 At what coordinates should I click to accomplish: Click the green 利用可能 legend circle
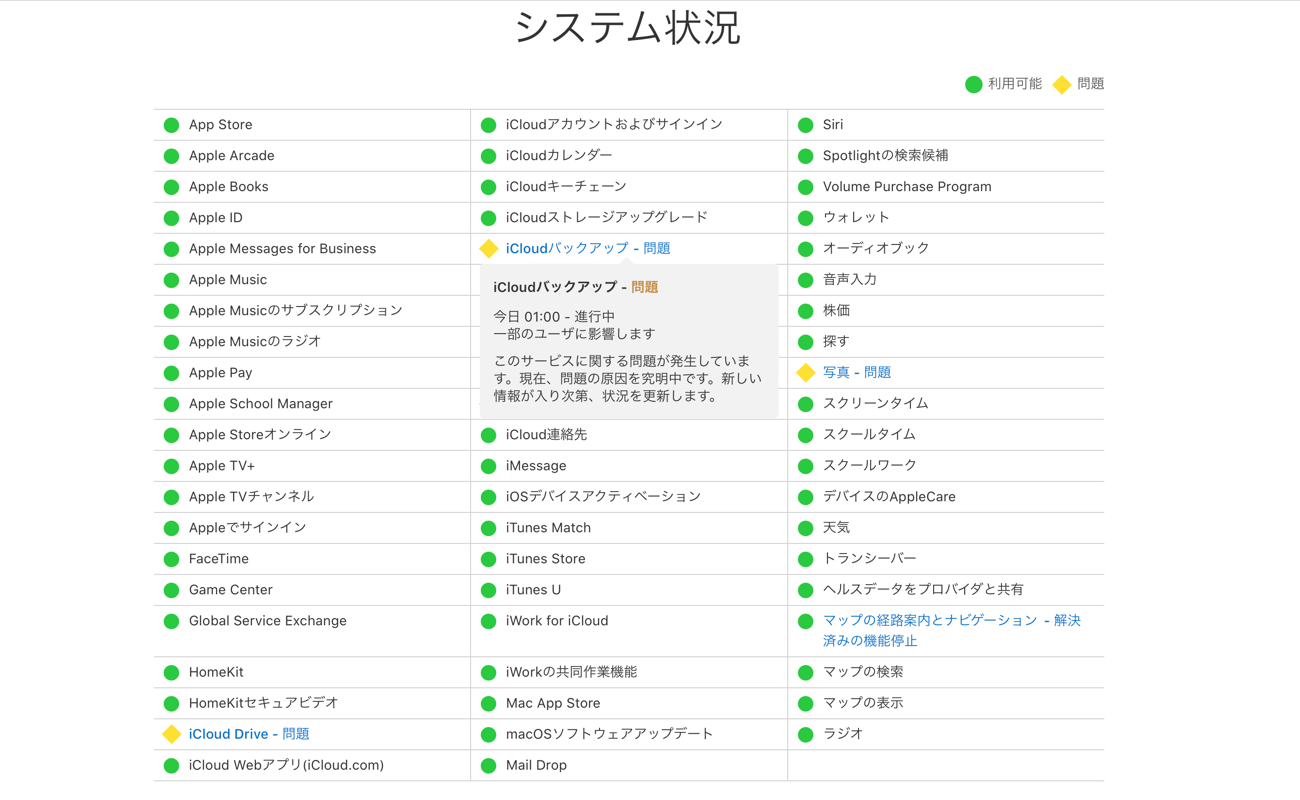pyautogui.click(x=974, y=84)
